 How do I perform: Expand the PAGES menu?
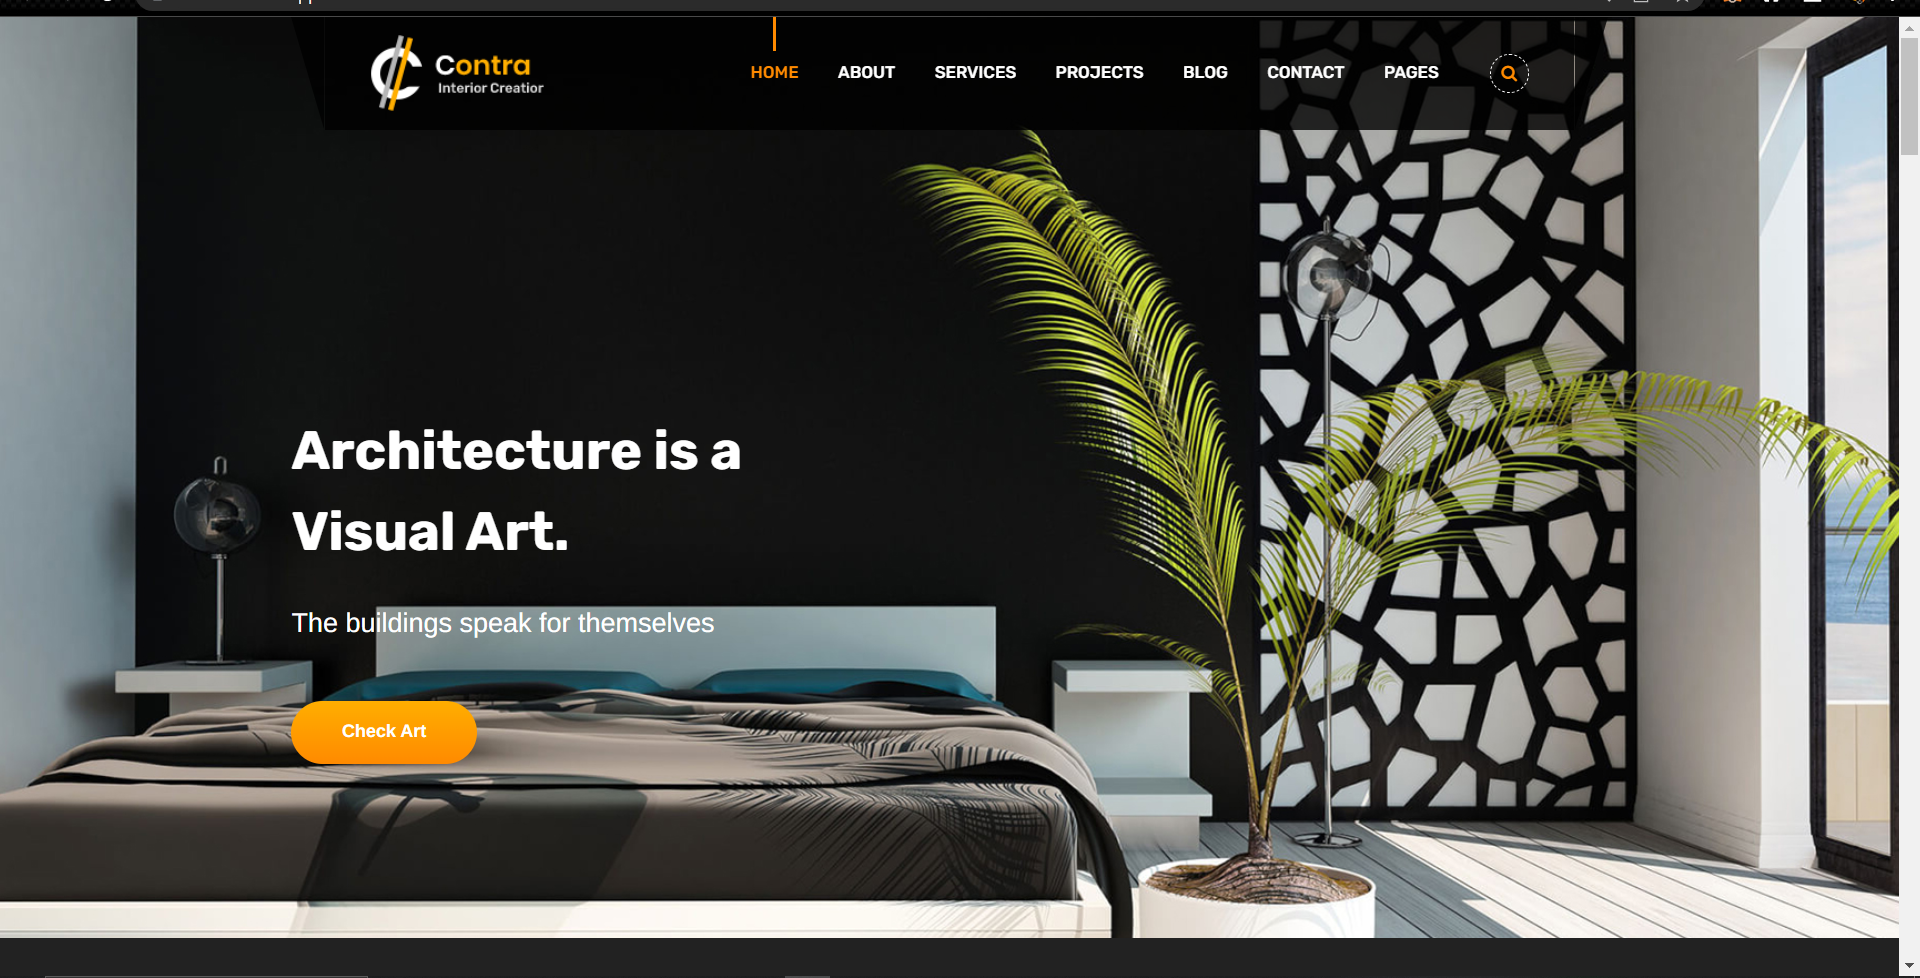coord(1411,72)
